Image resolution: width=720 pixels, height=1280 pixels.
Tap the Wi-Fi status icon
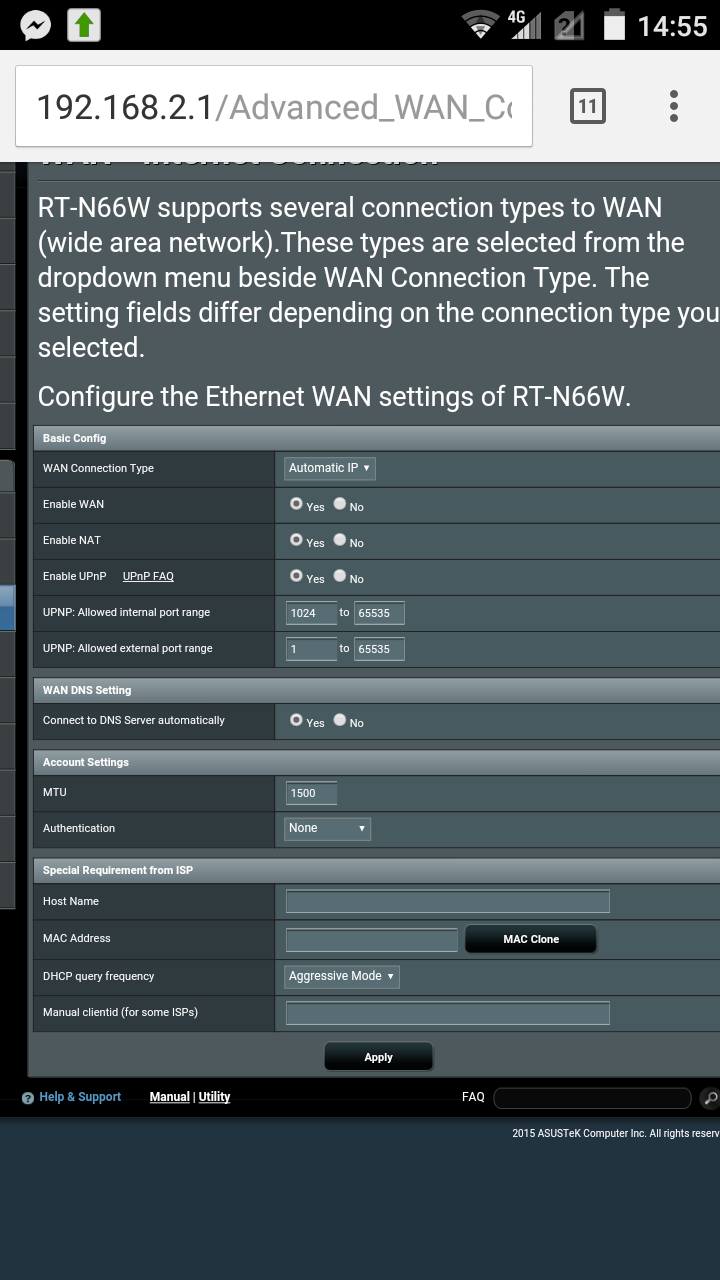click(481, 25)
